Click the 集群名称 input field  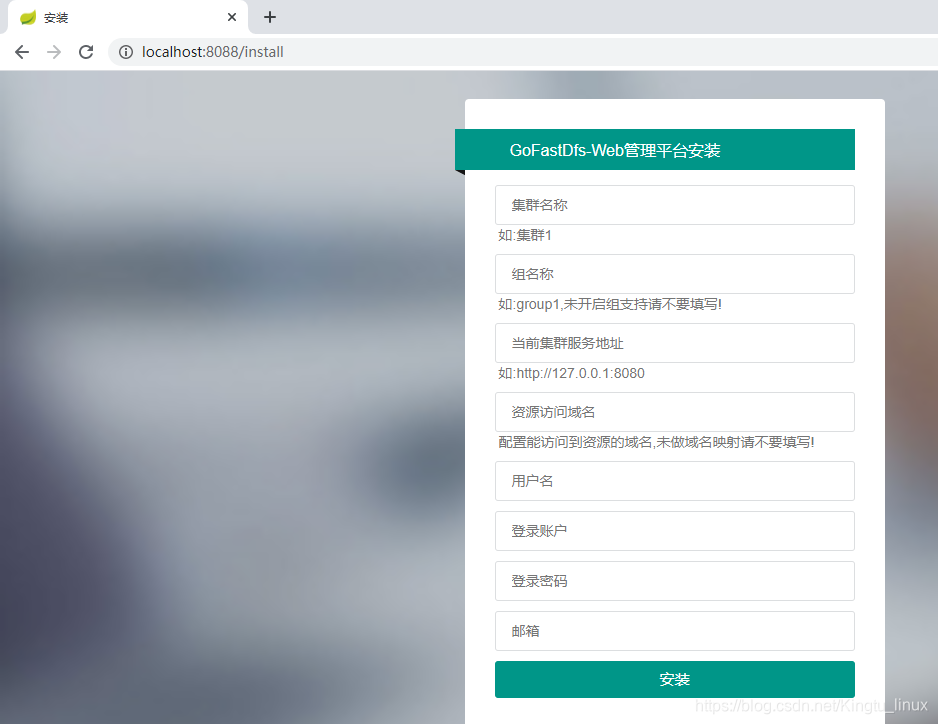(x=674, y=205)
